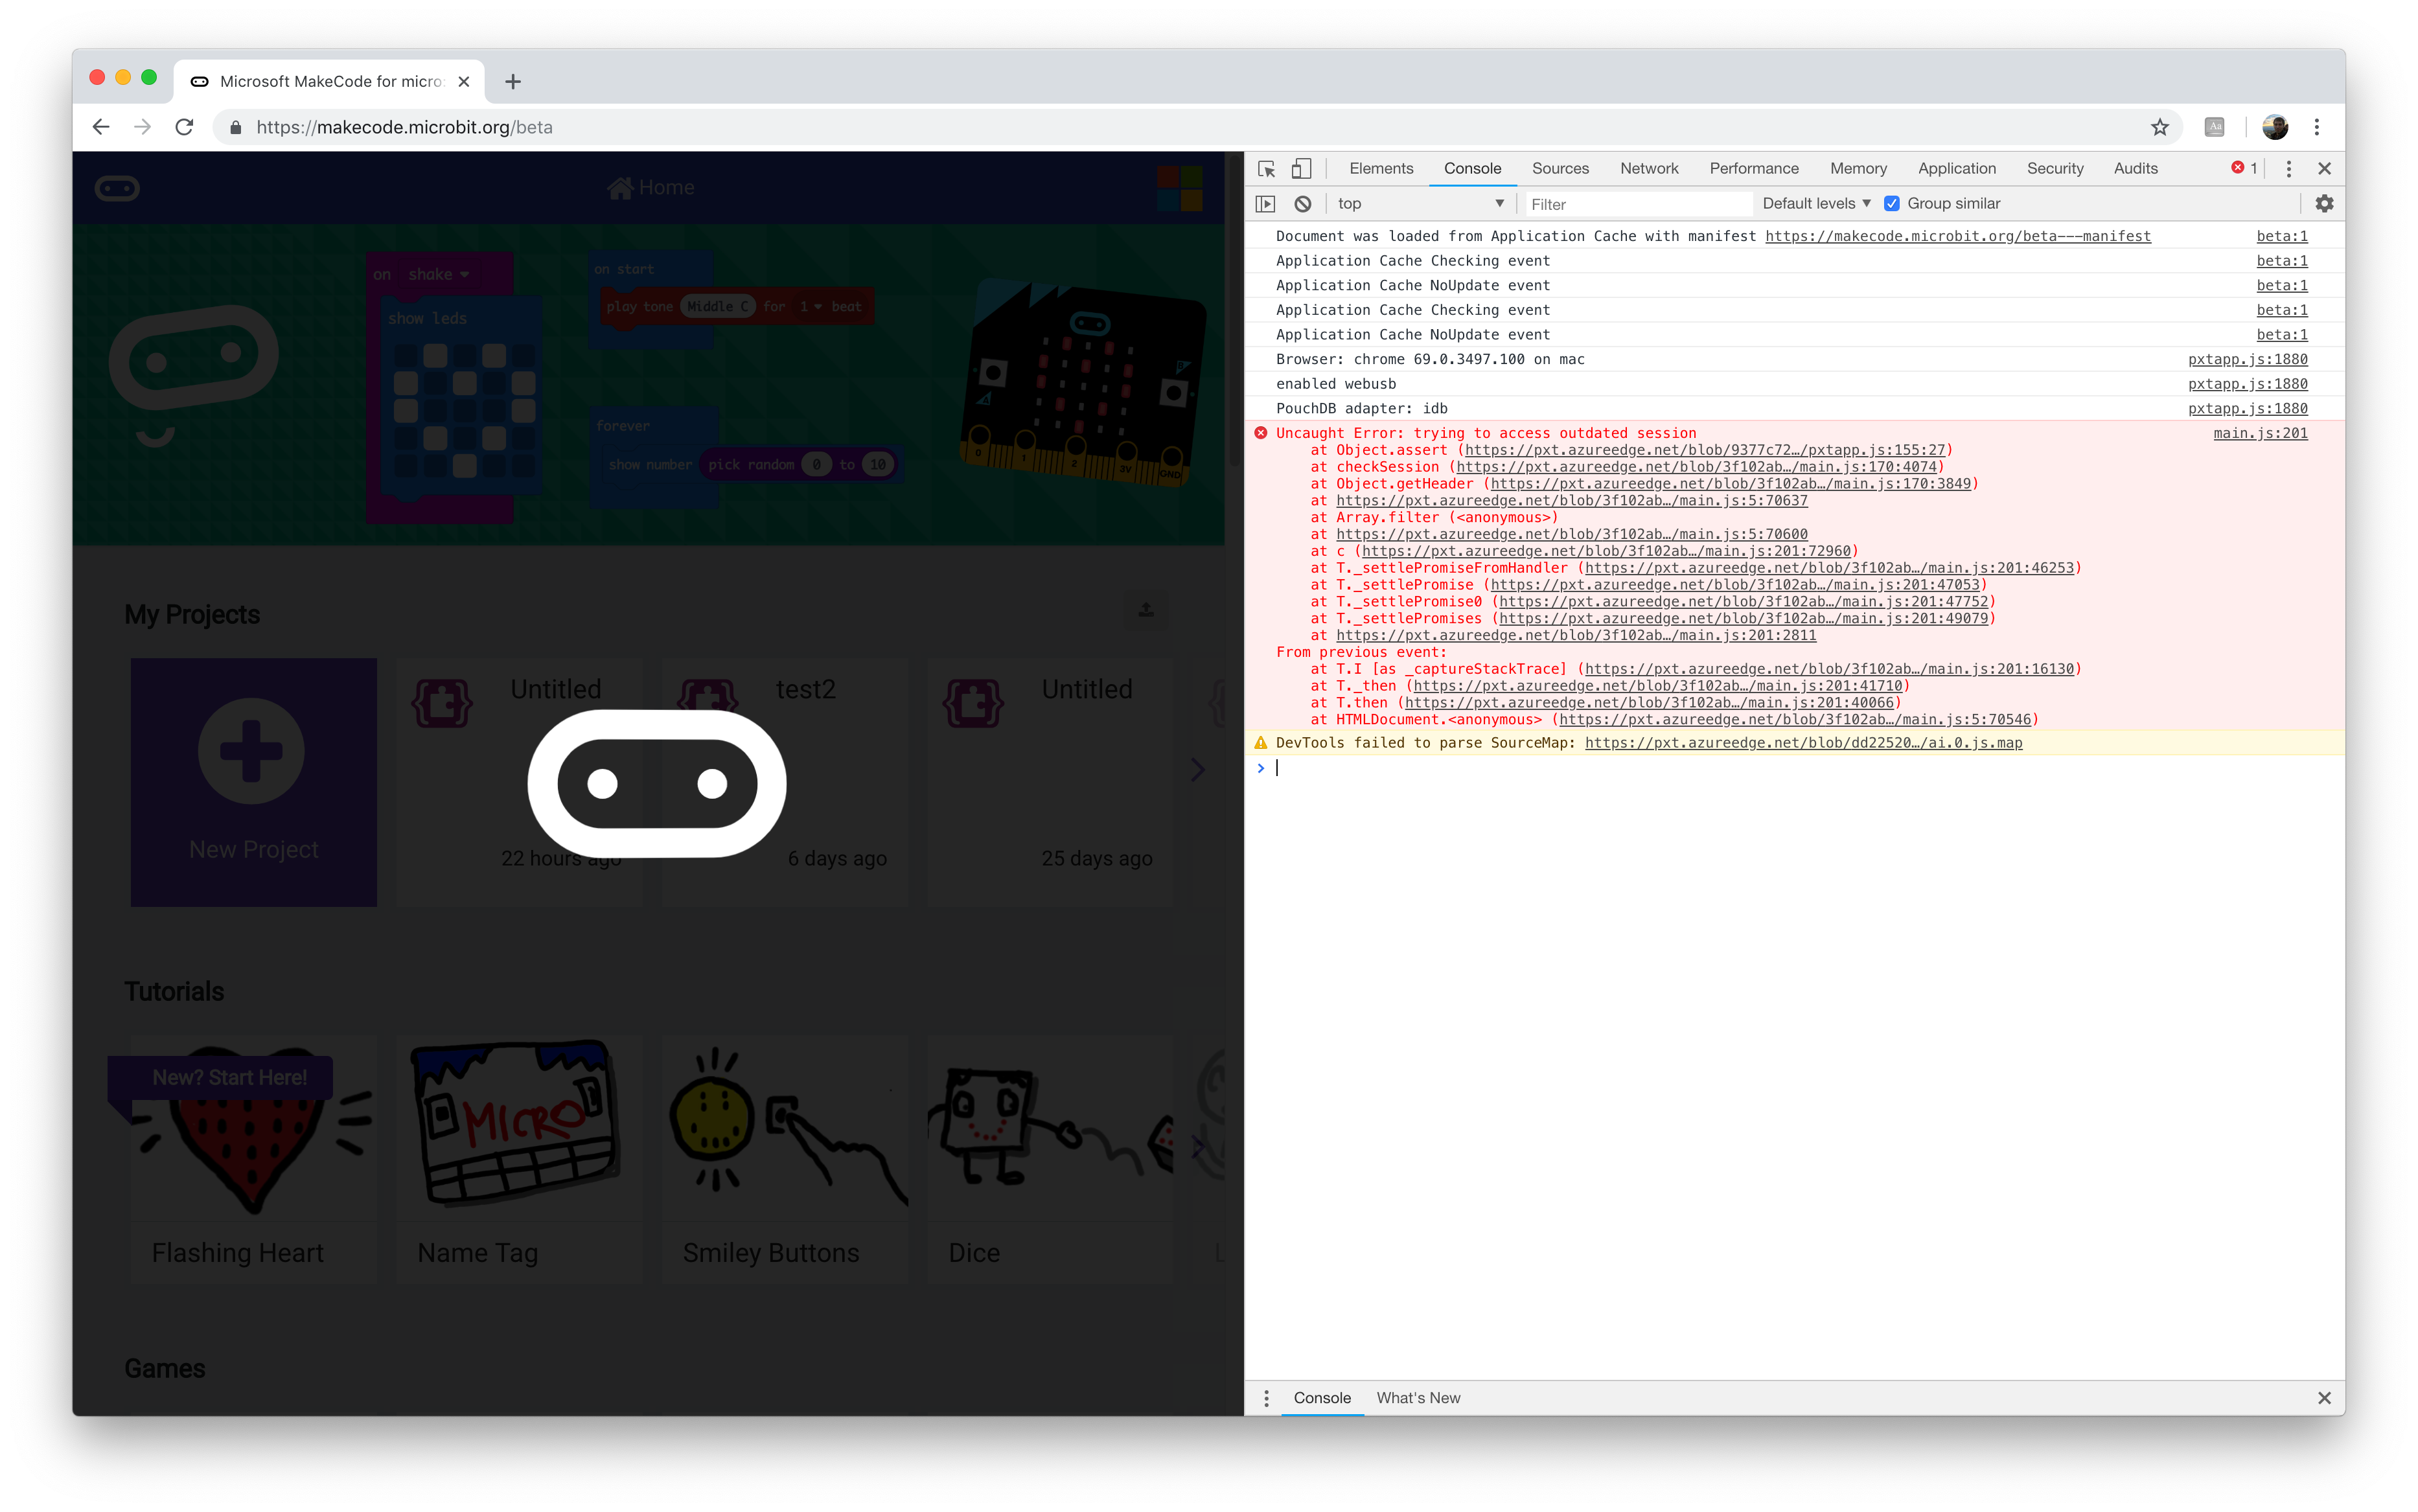
Task: Open console settings gear icon
Action: pyautogui.click(x=2324, y=204)
